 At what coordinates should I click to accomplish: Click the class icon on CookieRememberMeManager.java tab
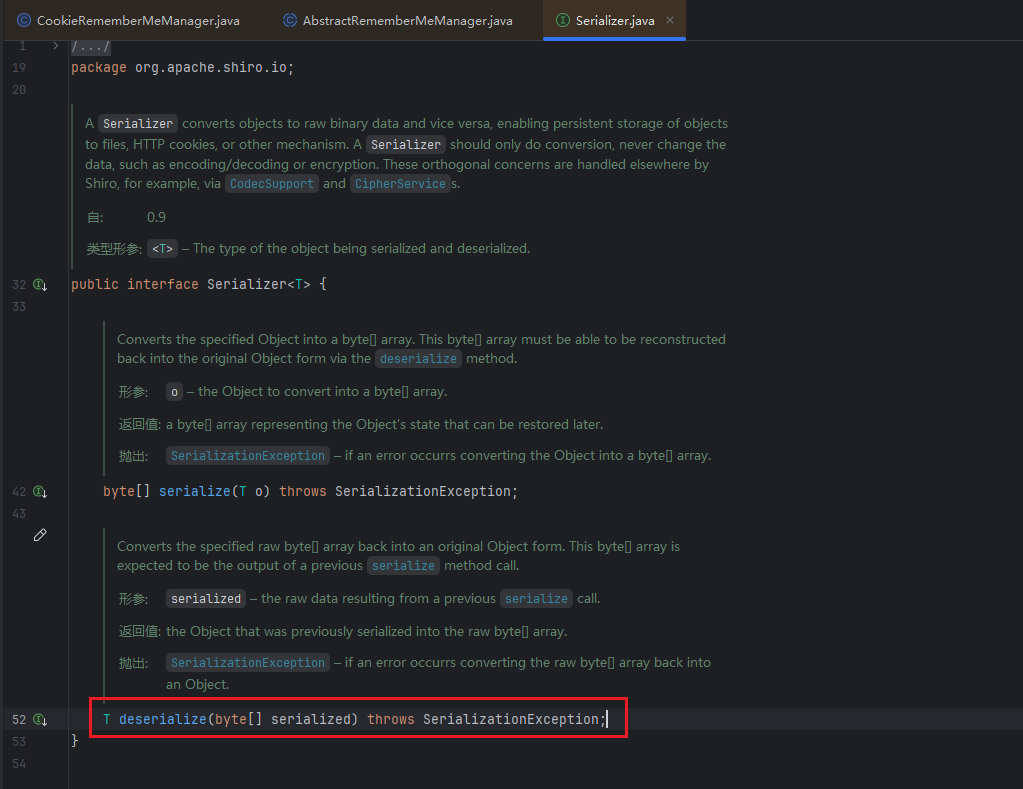click(23, 20)
